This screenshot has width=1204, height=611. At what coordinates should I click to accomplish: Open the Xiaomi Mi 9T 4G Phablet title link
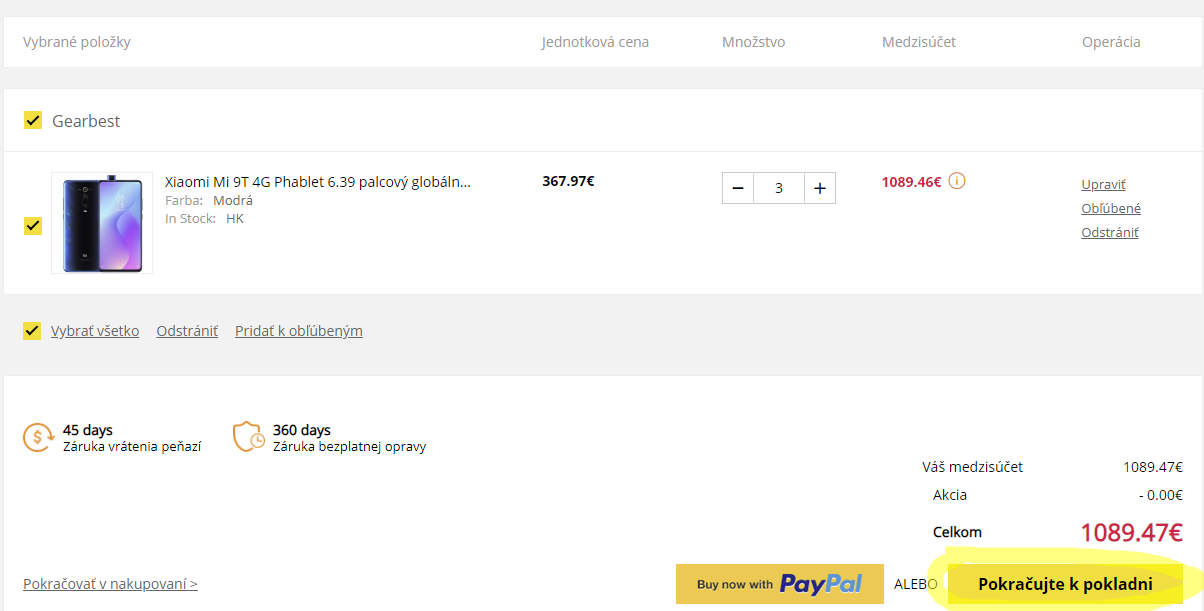(x=317, y=182)
